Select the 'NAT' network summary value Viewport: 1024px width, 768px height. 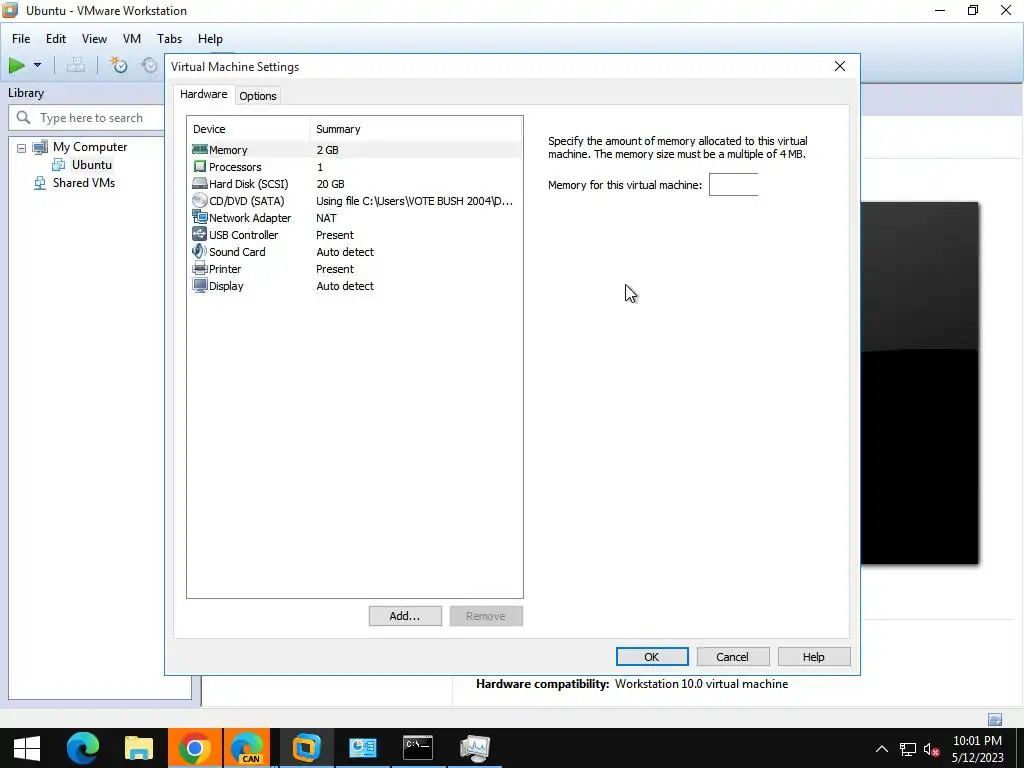327,217
